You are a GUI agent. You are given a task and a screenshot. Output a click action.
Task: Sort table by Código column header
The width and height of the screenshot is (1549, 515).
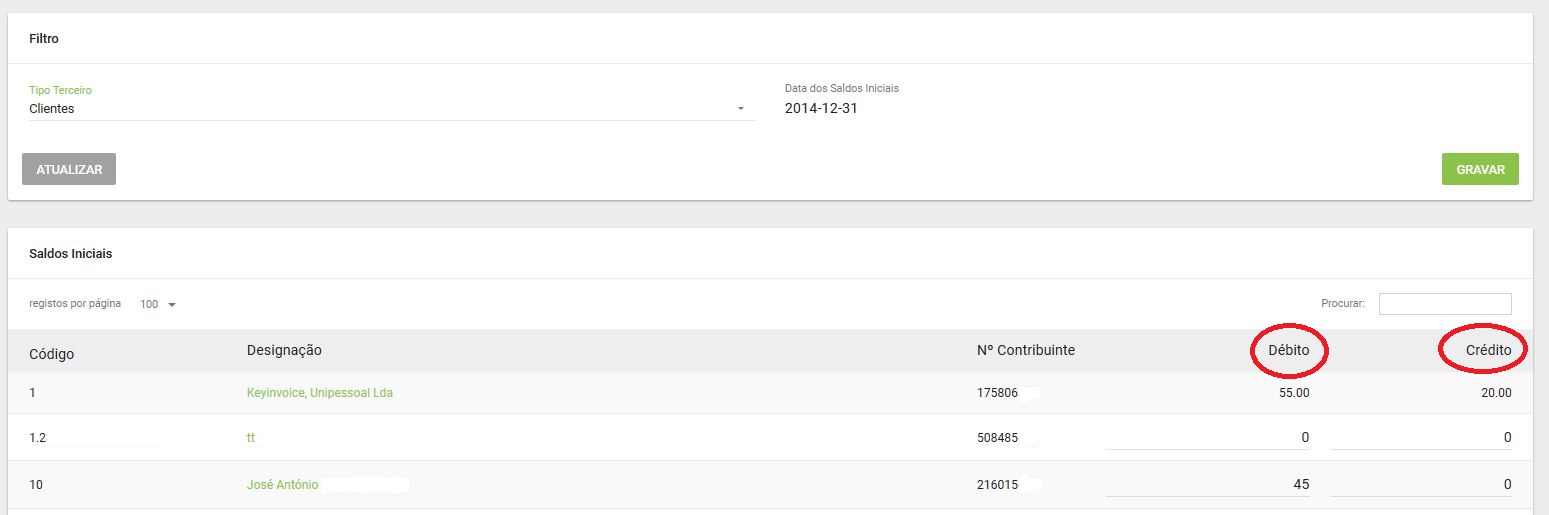(52, 353)
